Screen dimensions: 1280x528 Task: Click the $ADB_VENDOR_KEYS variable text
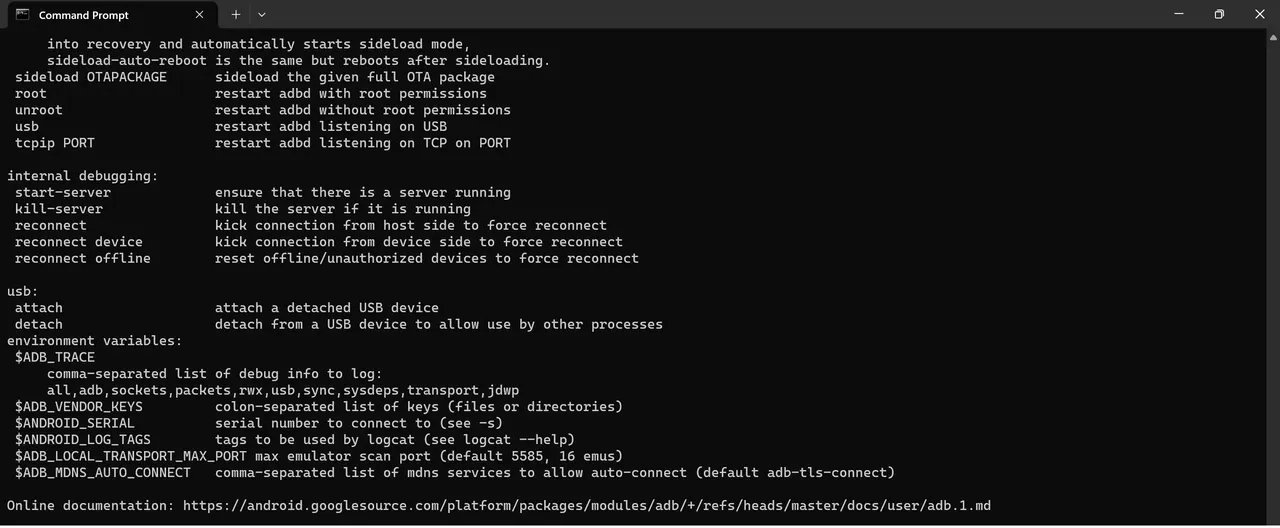(79, 407)
